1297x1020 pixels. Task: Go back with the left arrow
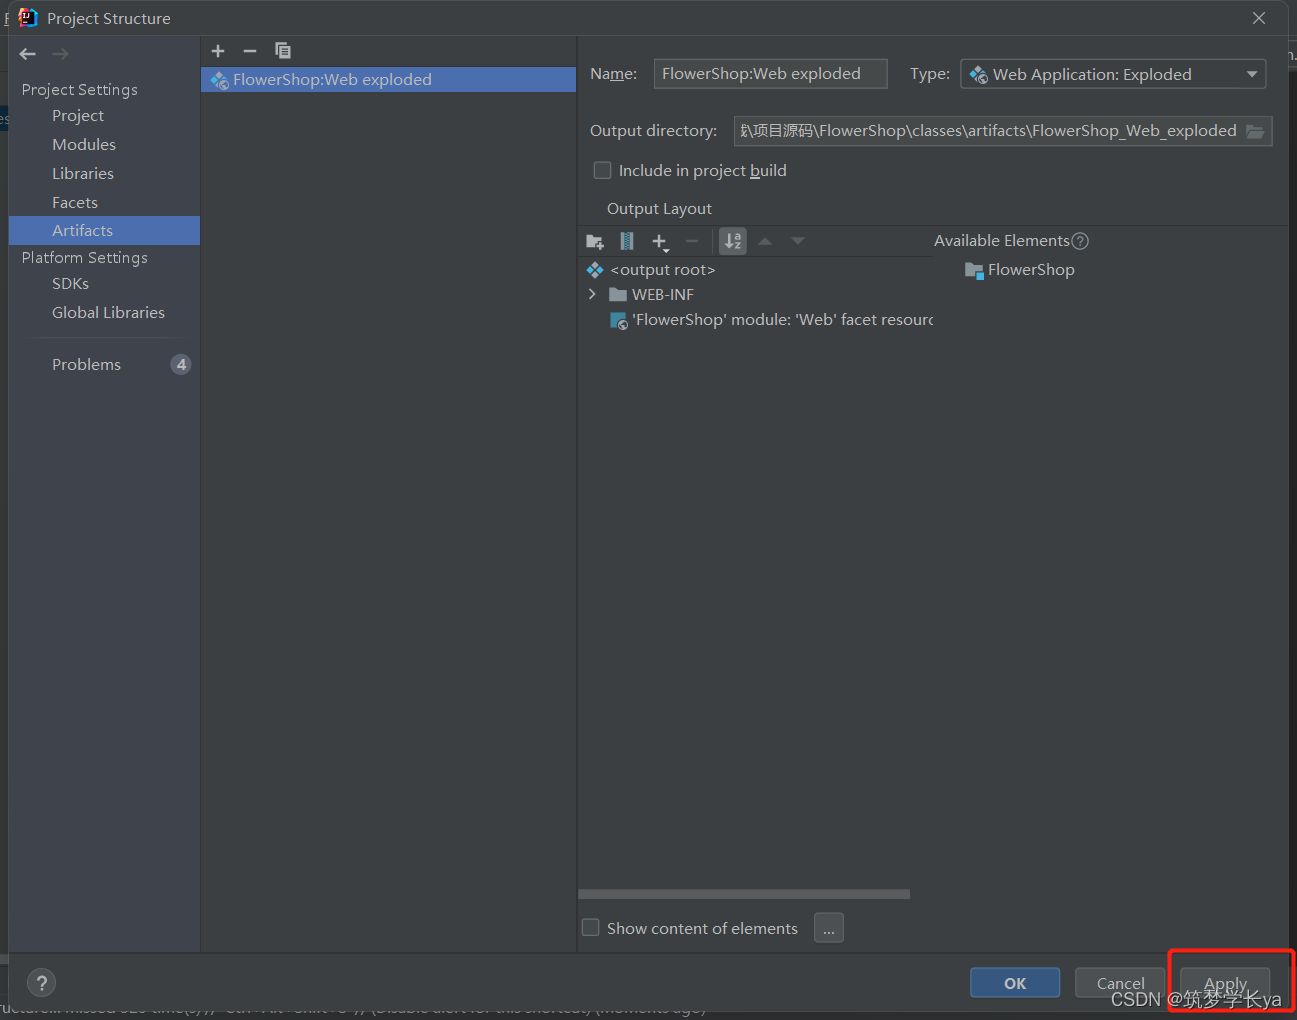(28, 54)
